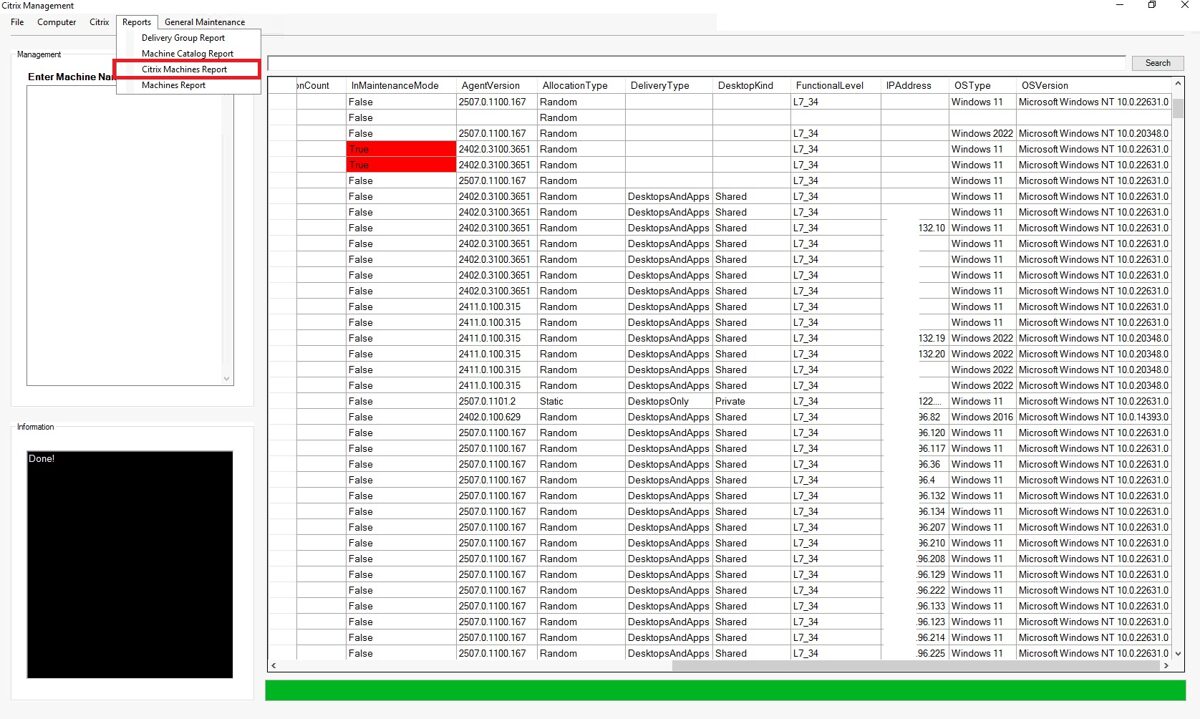Image resolution: width=1200 pixels, height=719 pixels.
Task: Click inside the machine name text box
Action: pos(123,235)
